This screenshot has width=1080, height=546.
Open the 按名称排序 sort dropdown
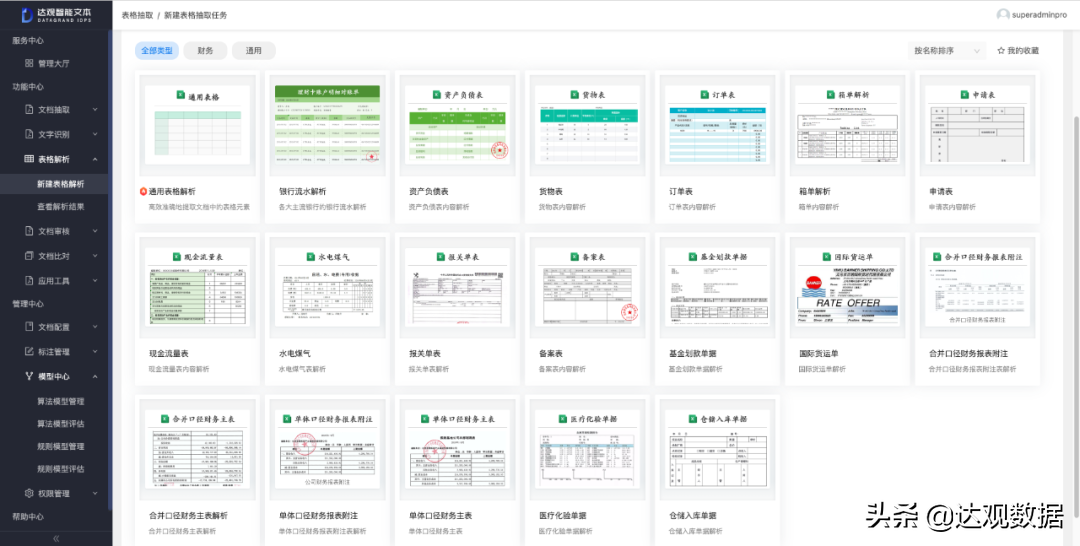click(x=947, y=50)
